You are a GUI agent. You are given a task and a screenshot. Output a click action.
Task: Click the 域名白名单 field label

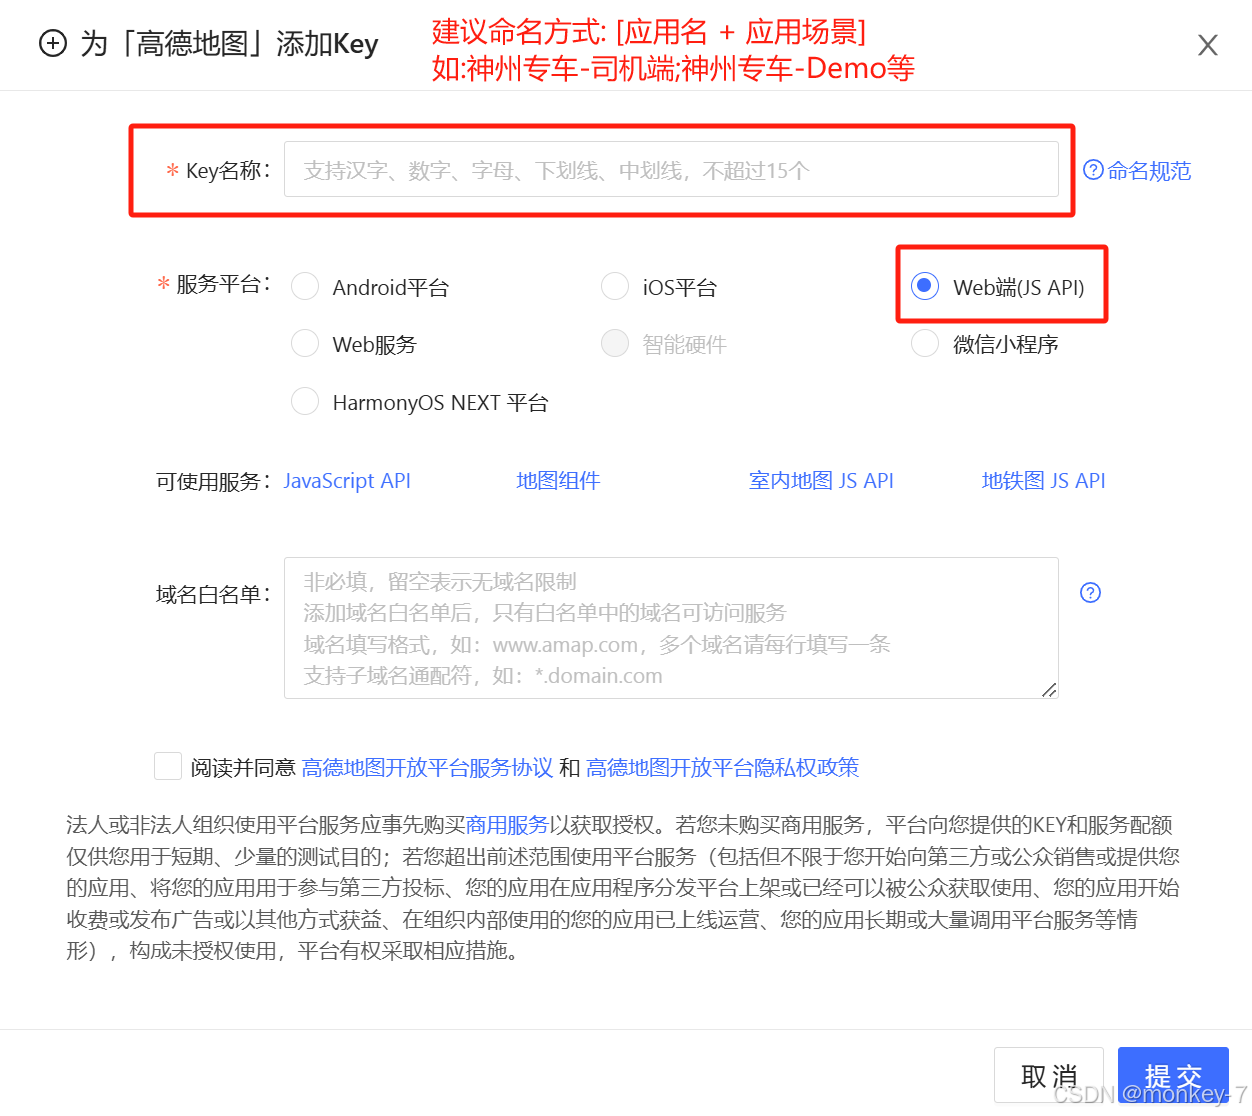pyautogui.click(x=213, y=595)
